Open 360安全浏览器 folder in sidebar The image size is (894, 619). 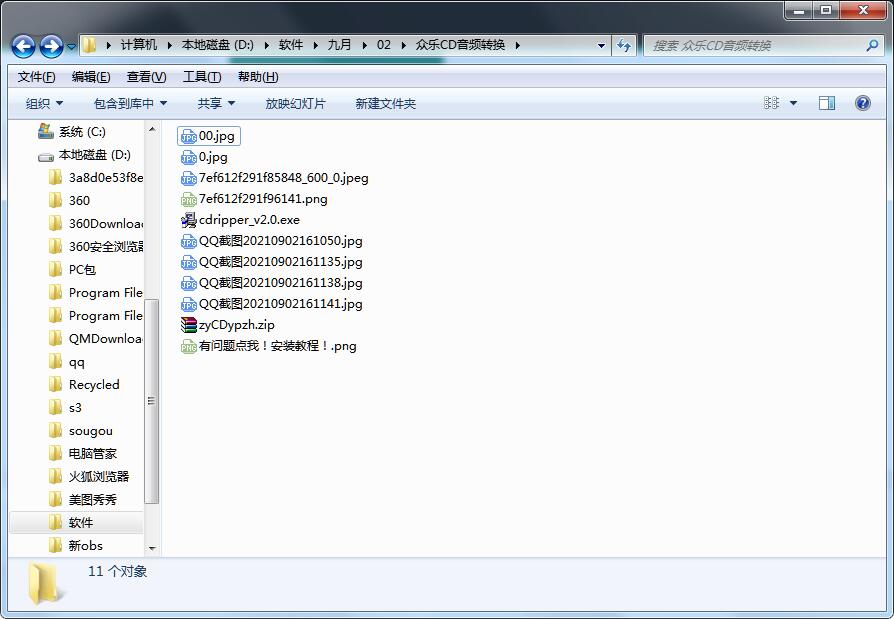(x=96, y=246)
